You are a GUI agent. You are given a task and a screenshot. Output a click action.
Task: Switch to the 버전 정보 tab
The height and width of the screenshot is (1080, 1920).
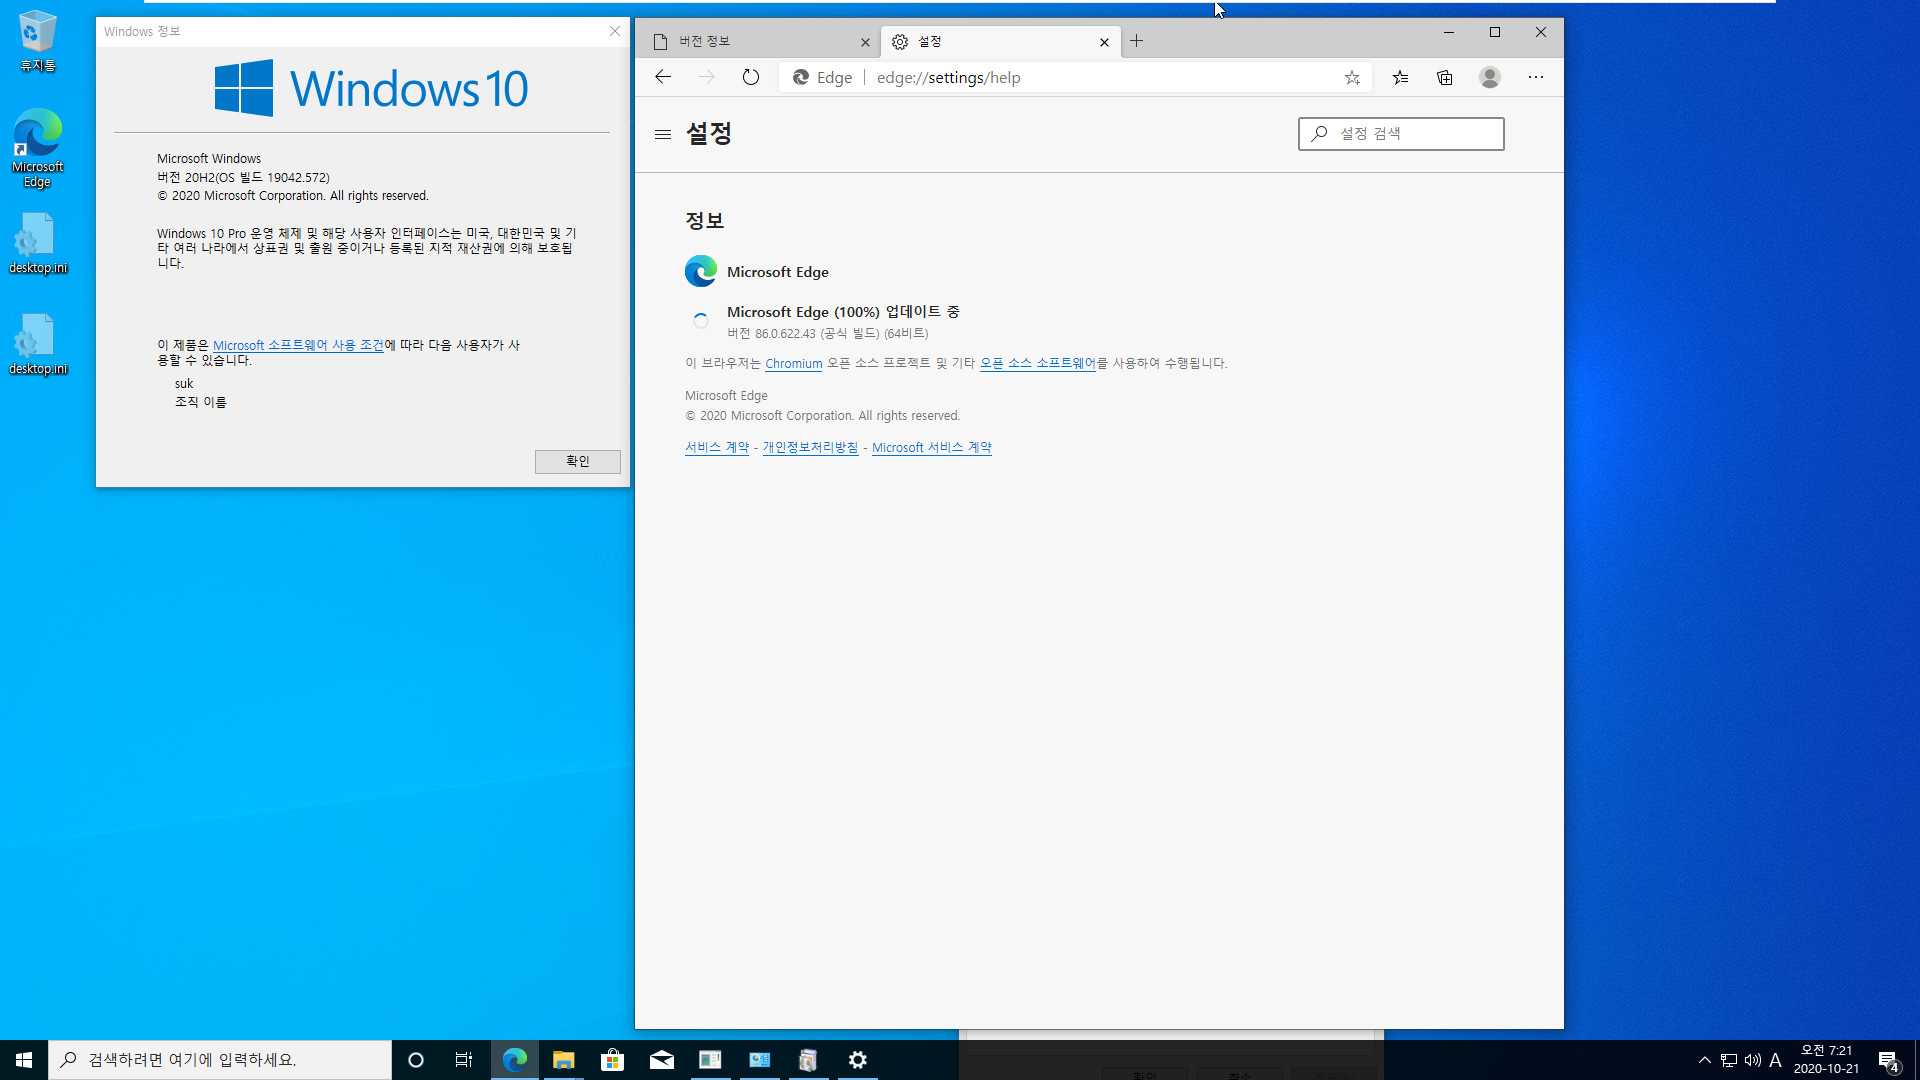760,41
